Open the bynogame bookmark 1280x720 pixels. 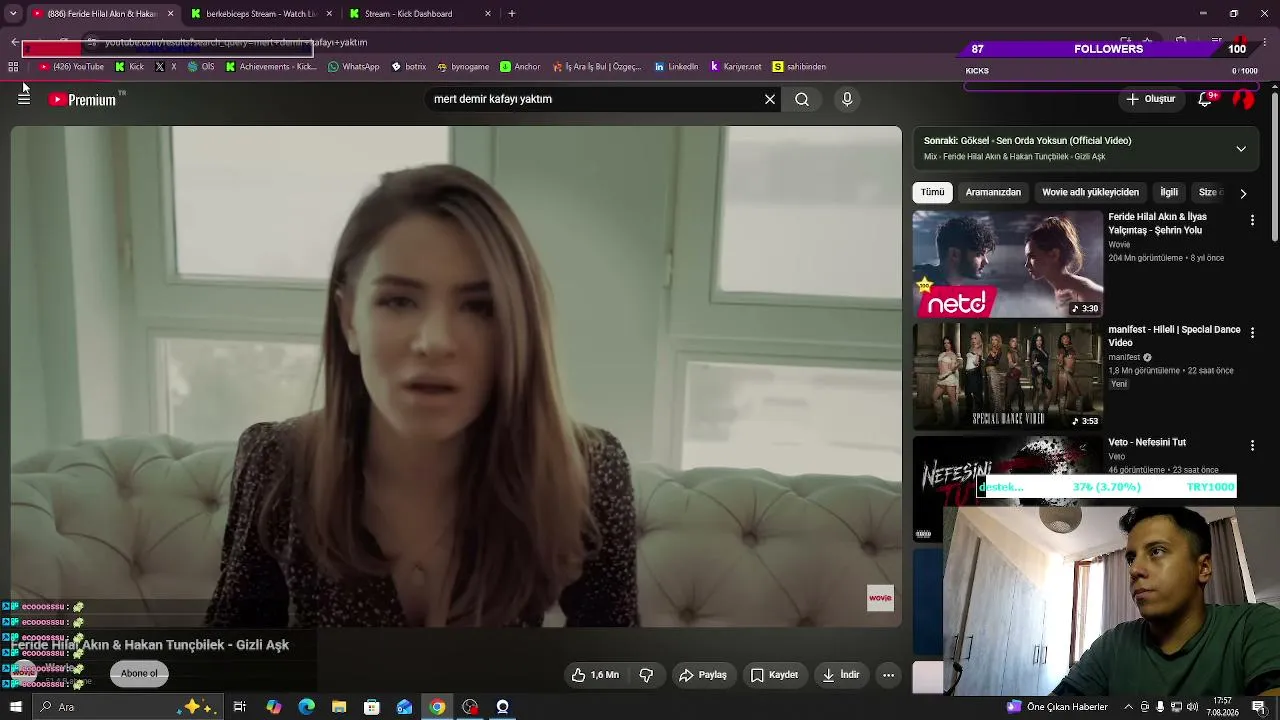pos(463,67)
